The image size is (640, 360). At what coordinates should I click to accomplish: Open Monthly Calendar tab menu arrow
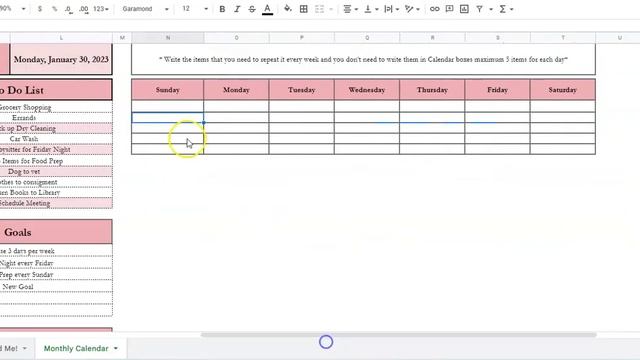pos(116,348)
